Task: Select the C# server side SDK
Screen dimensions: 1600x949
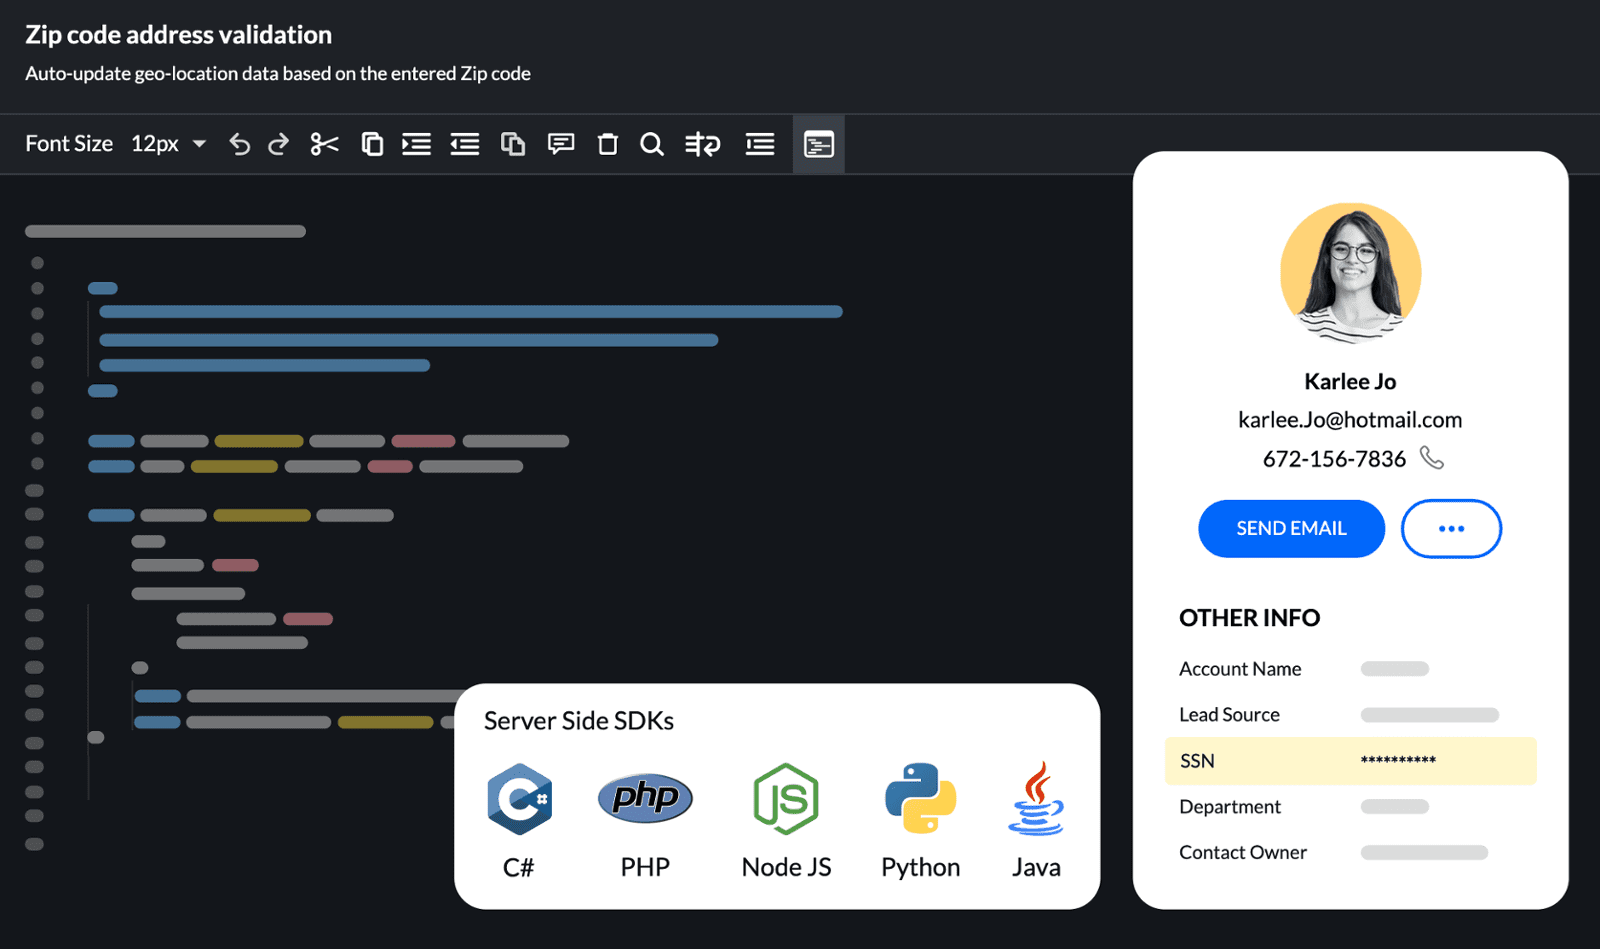Action: 519,798
